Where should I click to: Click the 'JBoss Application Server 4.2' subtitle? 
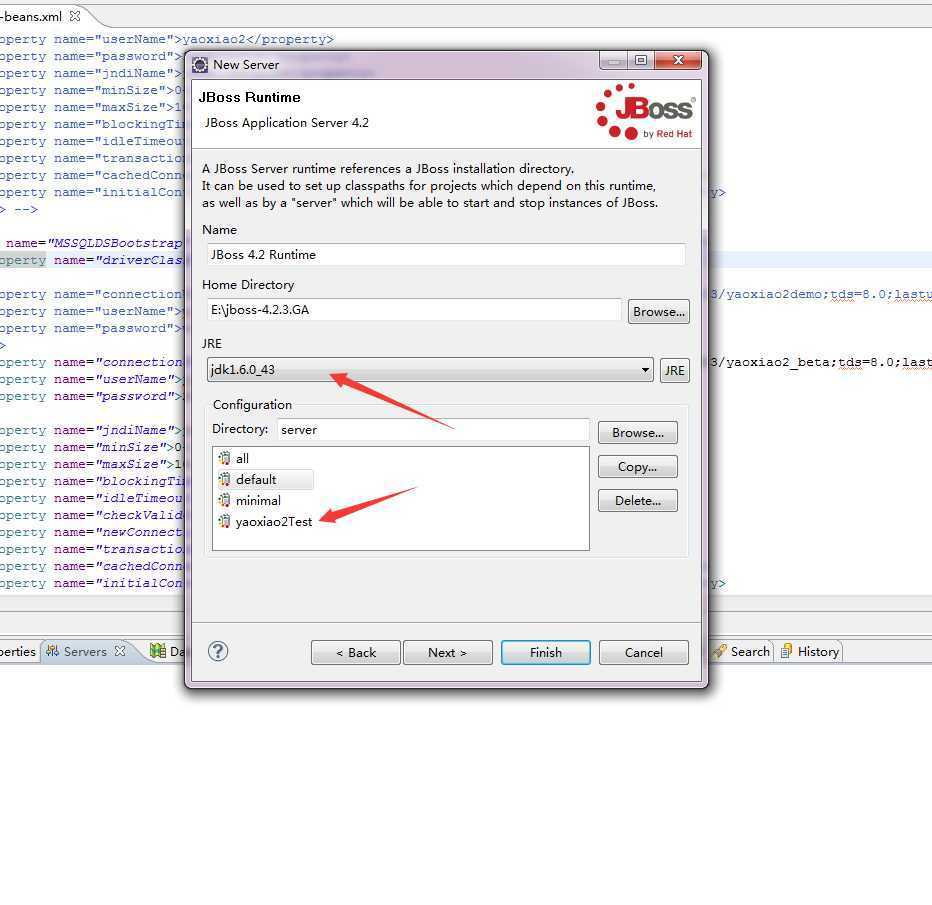(286, 122)
